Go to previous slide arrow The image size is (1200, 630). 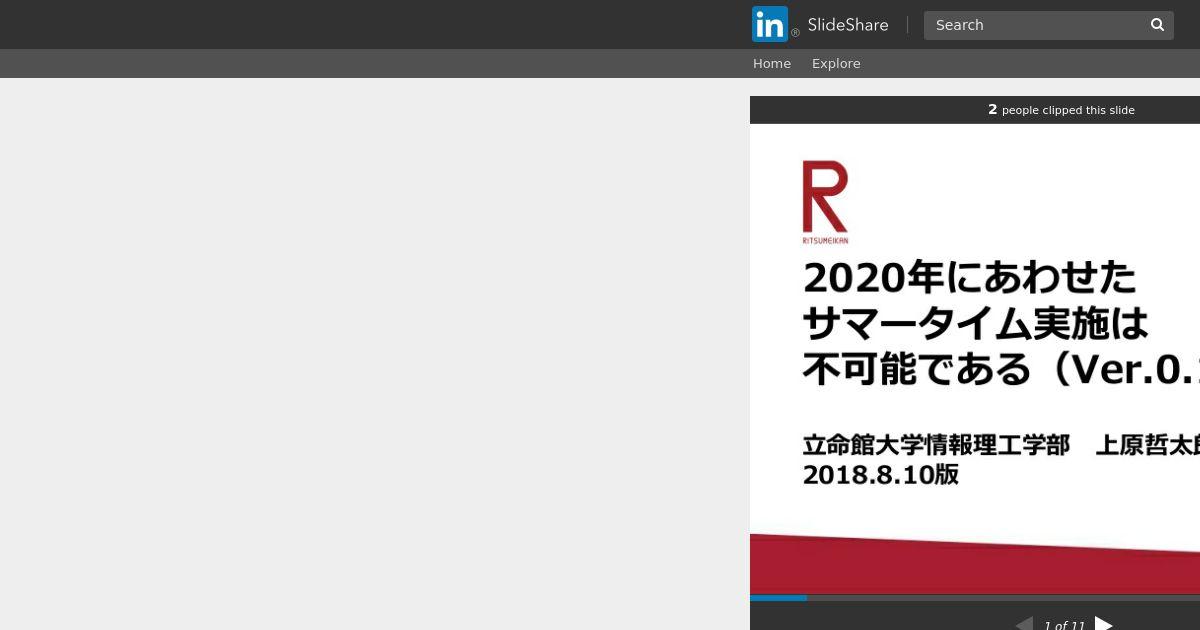pyautogui.click(x=1024, y=624)
